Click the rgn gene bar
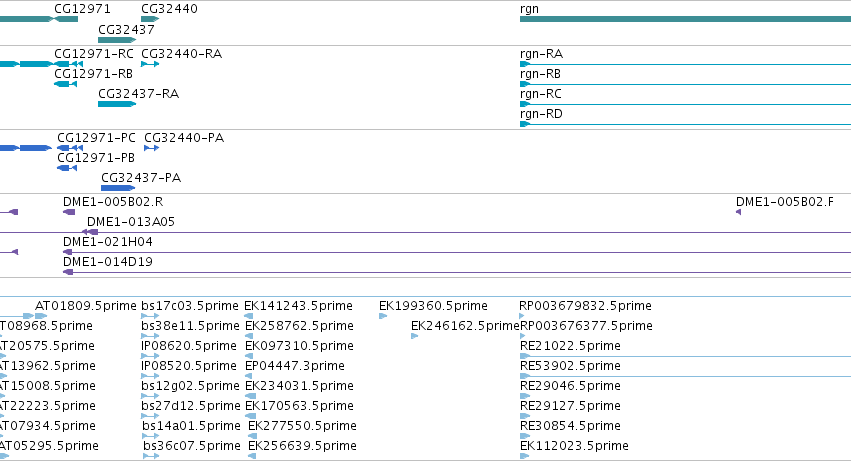Image resolution: width=851 pixels, height=461 pixels. coord(685,19)
